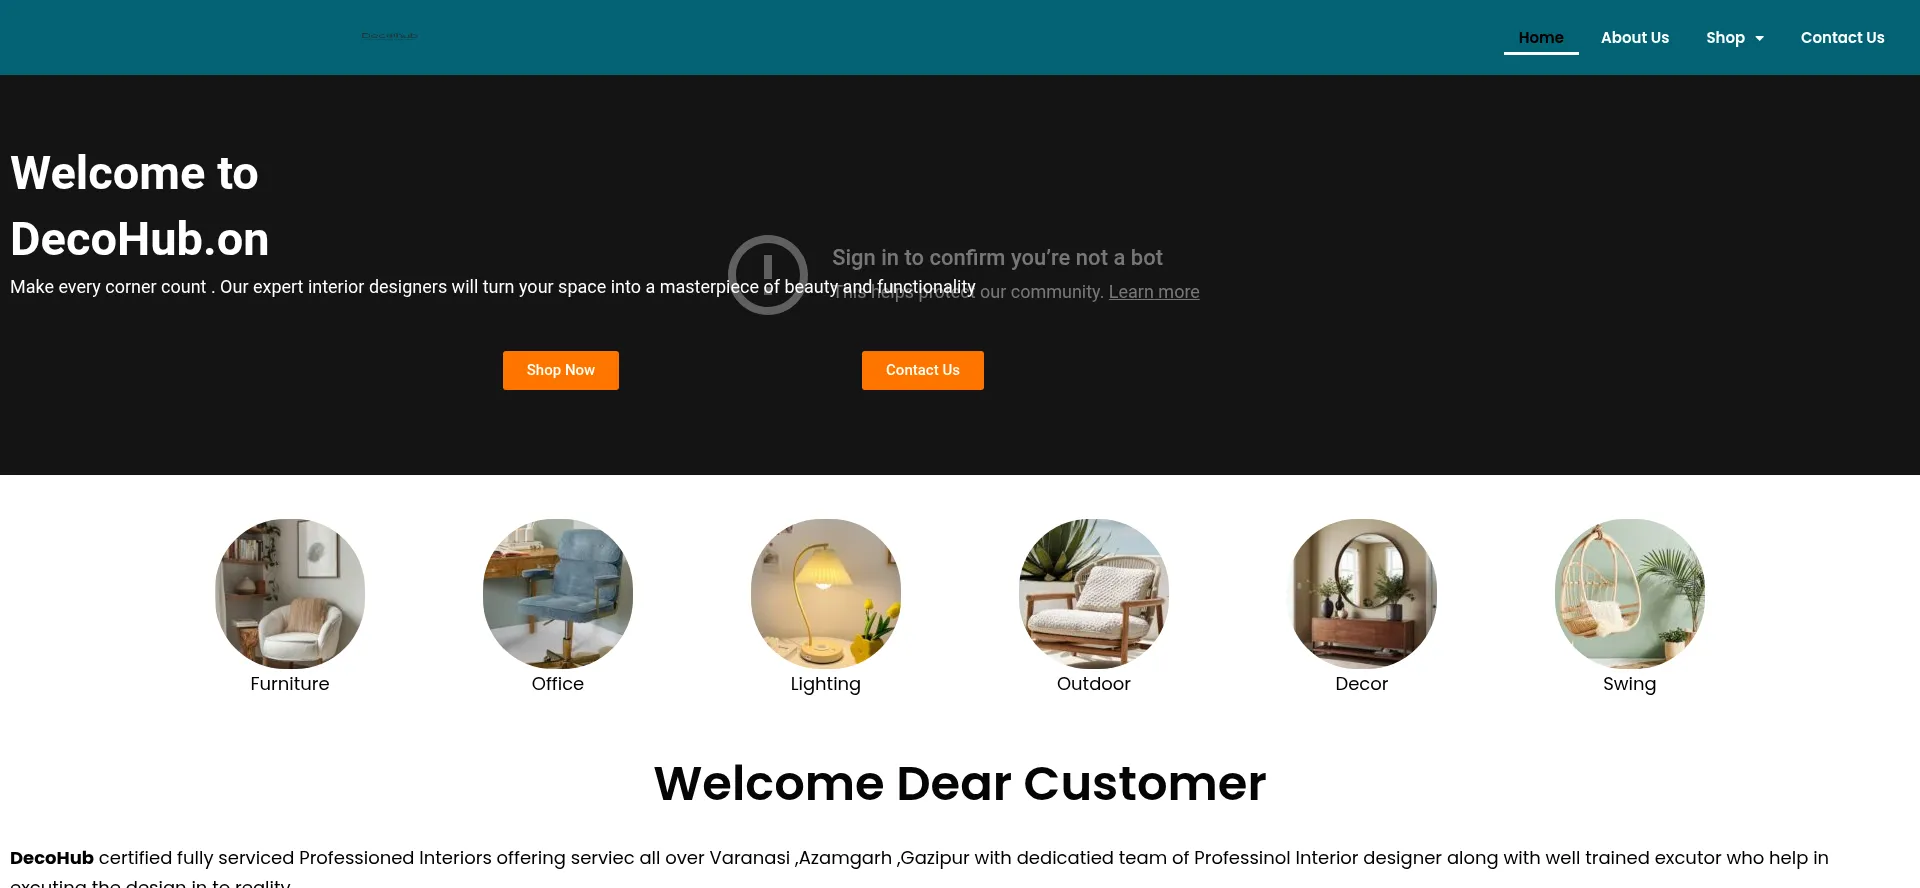Open Contact Us in the navigation bar

(1842, 37)
